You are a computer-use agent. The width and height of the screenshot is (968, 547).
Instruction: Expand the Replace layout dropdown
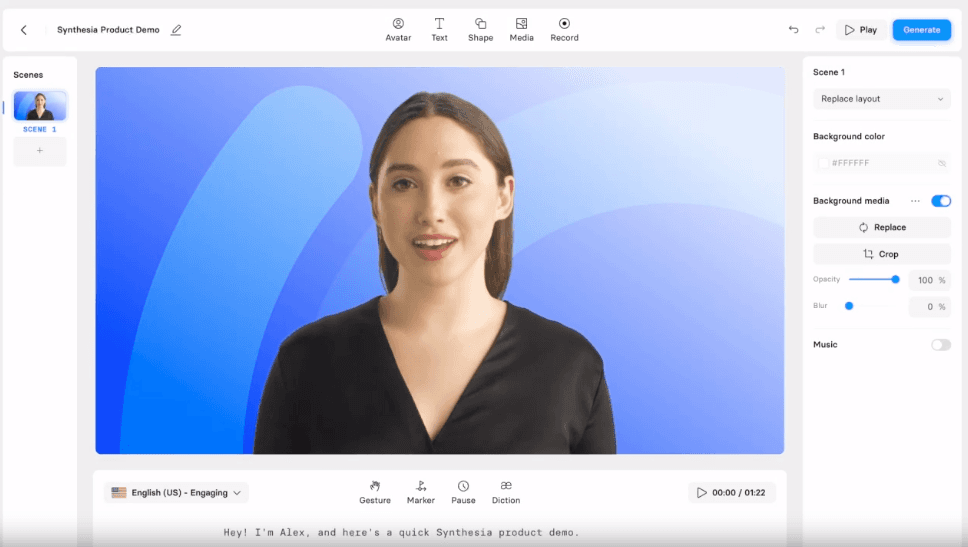point(881,99)
